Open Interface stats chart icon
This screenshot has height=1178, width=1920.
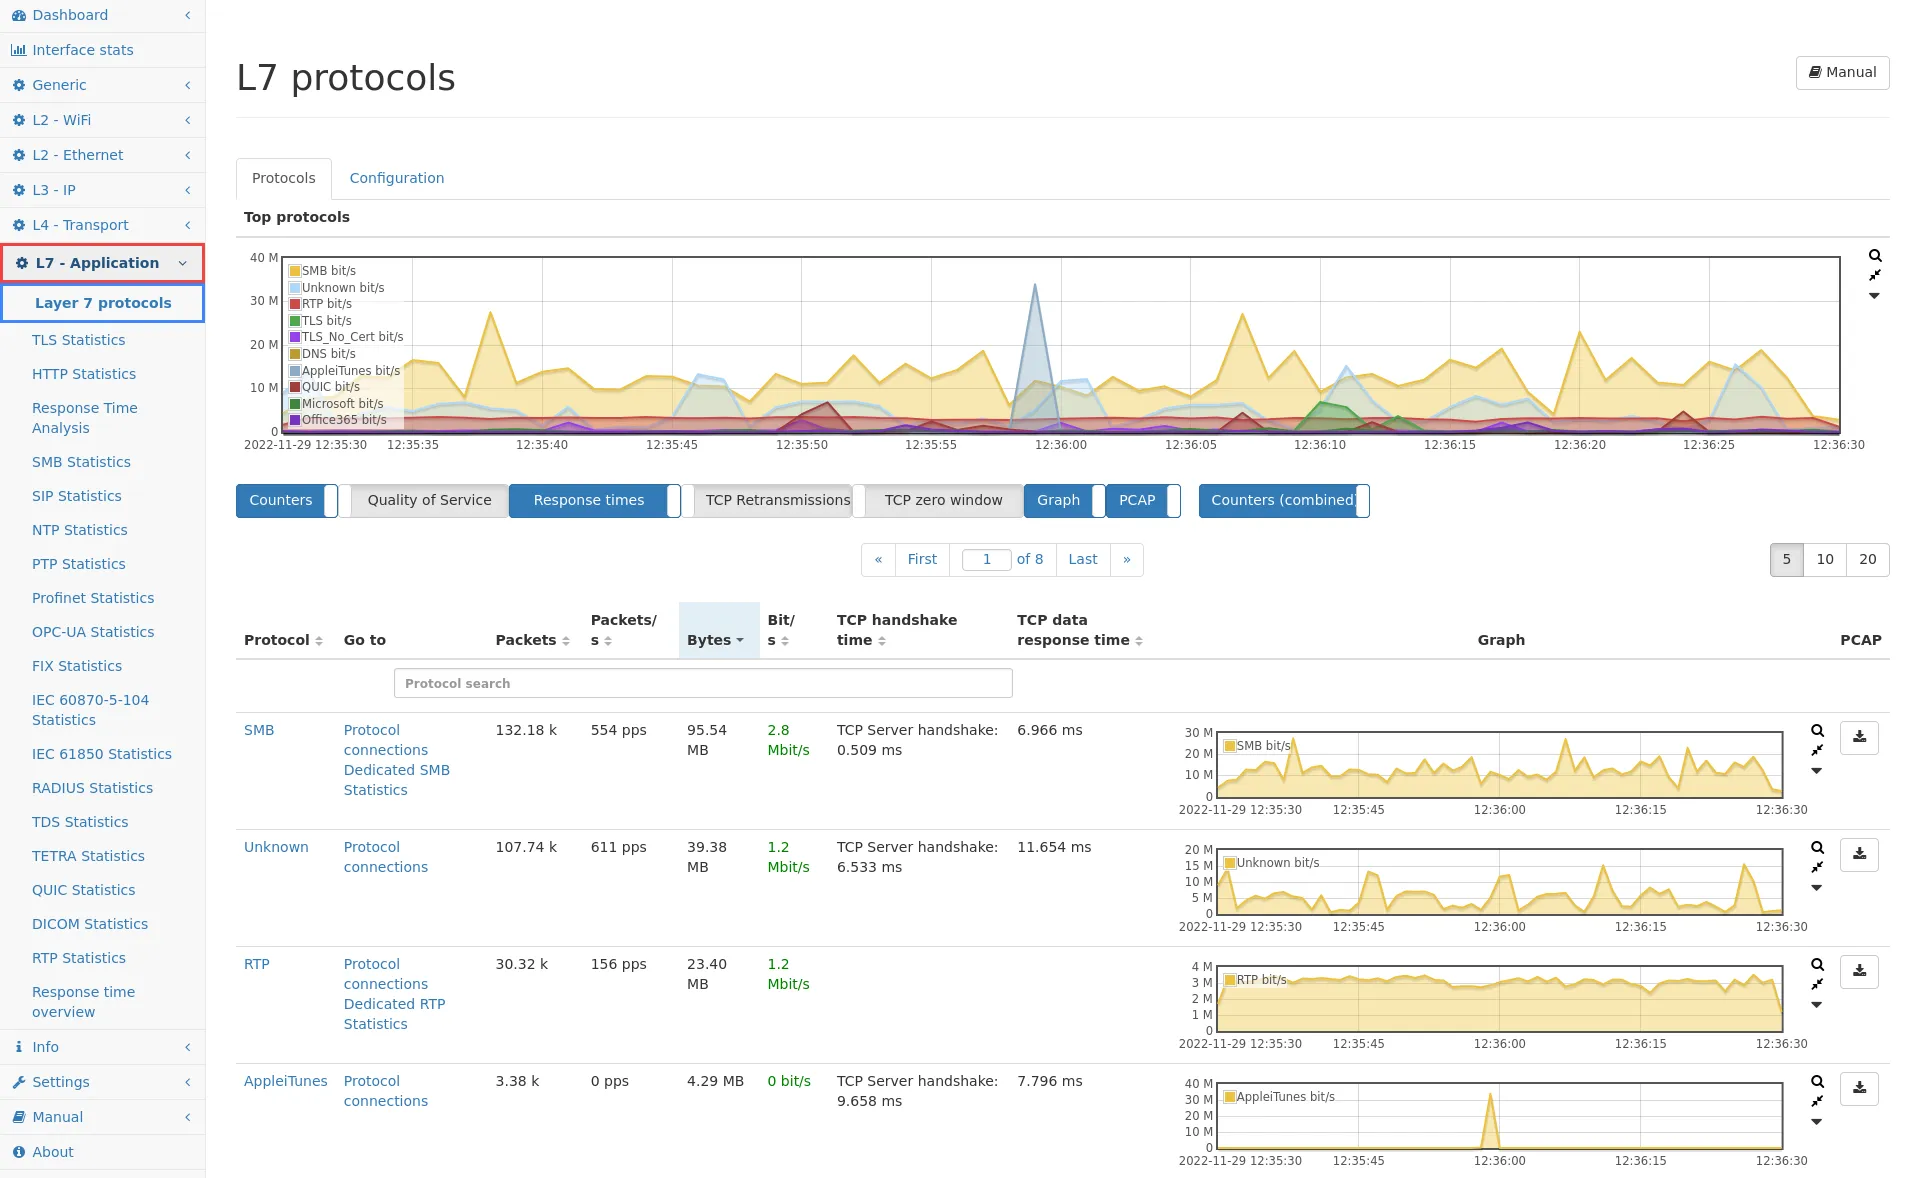tap(18, 50)
